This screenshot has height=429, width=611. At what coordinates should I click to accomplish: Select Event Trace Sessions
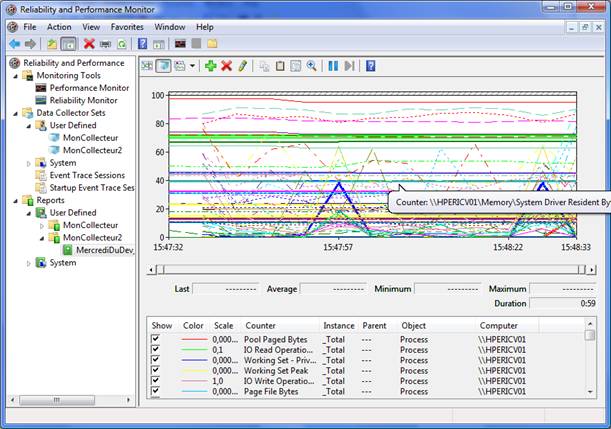[87, 175]
